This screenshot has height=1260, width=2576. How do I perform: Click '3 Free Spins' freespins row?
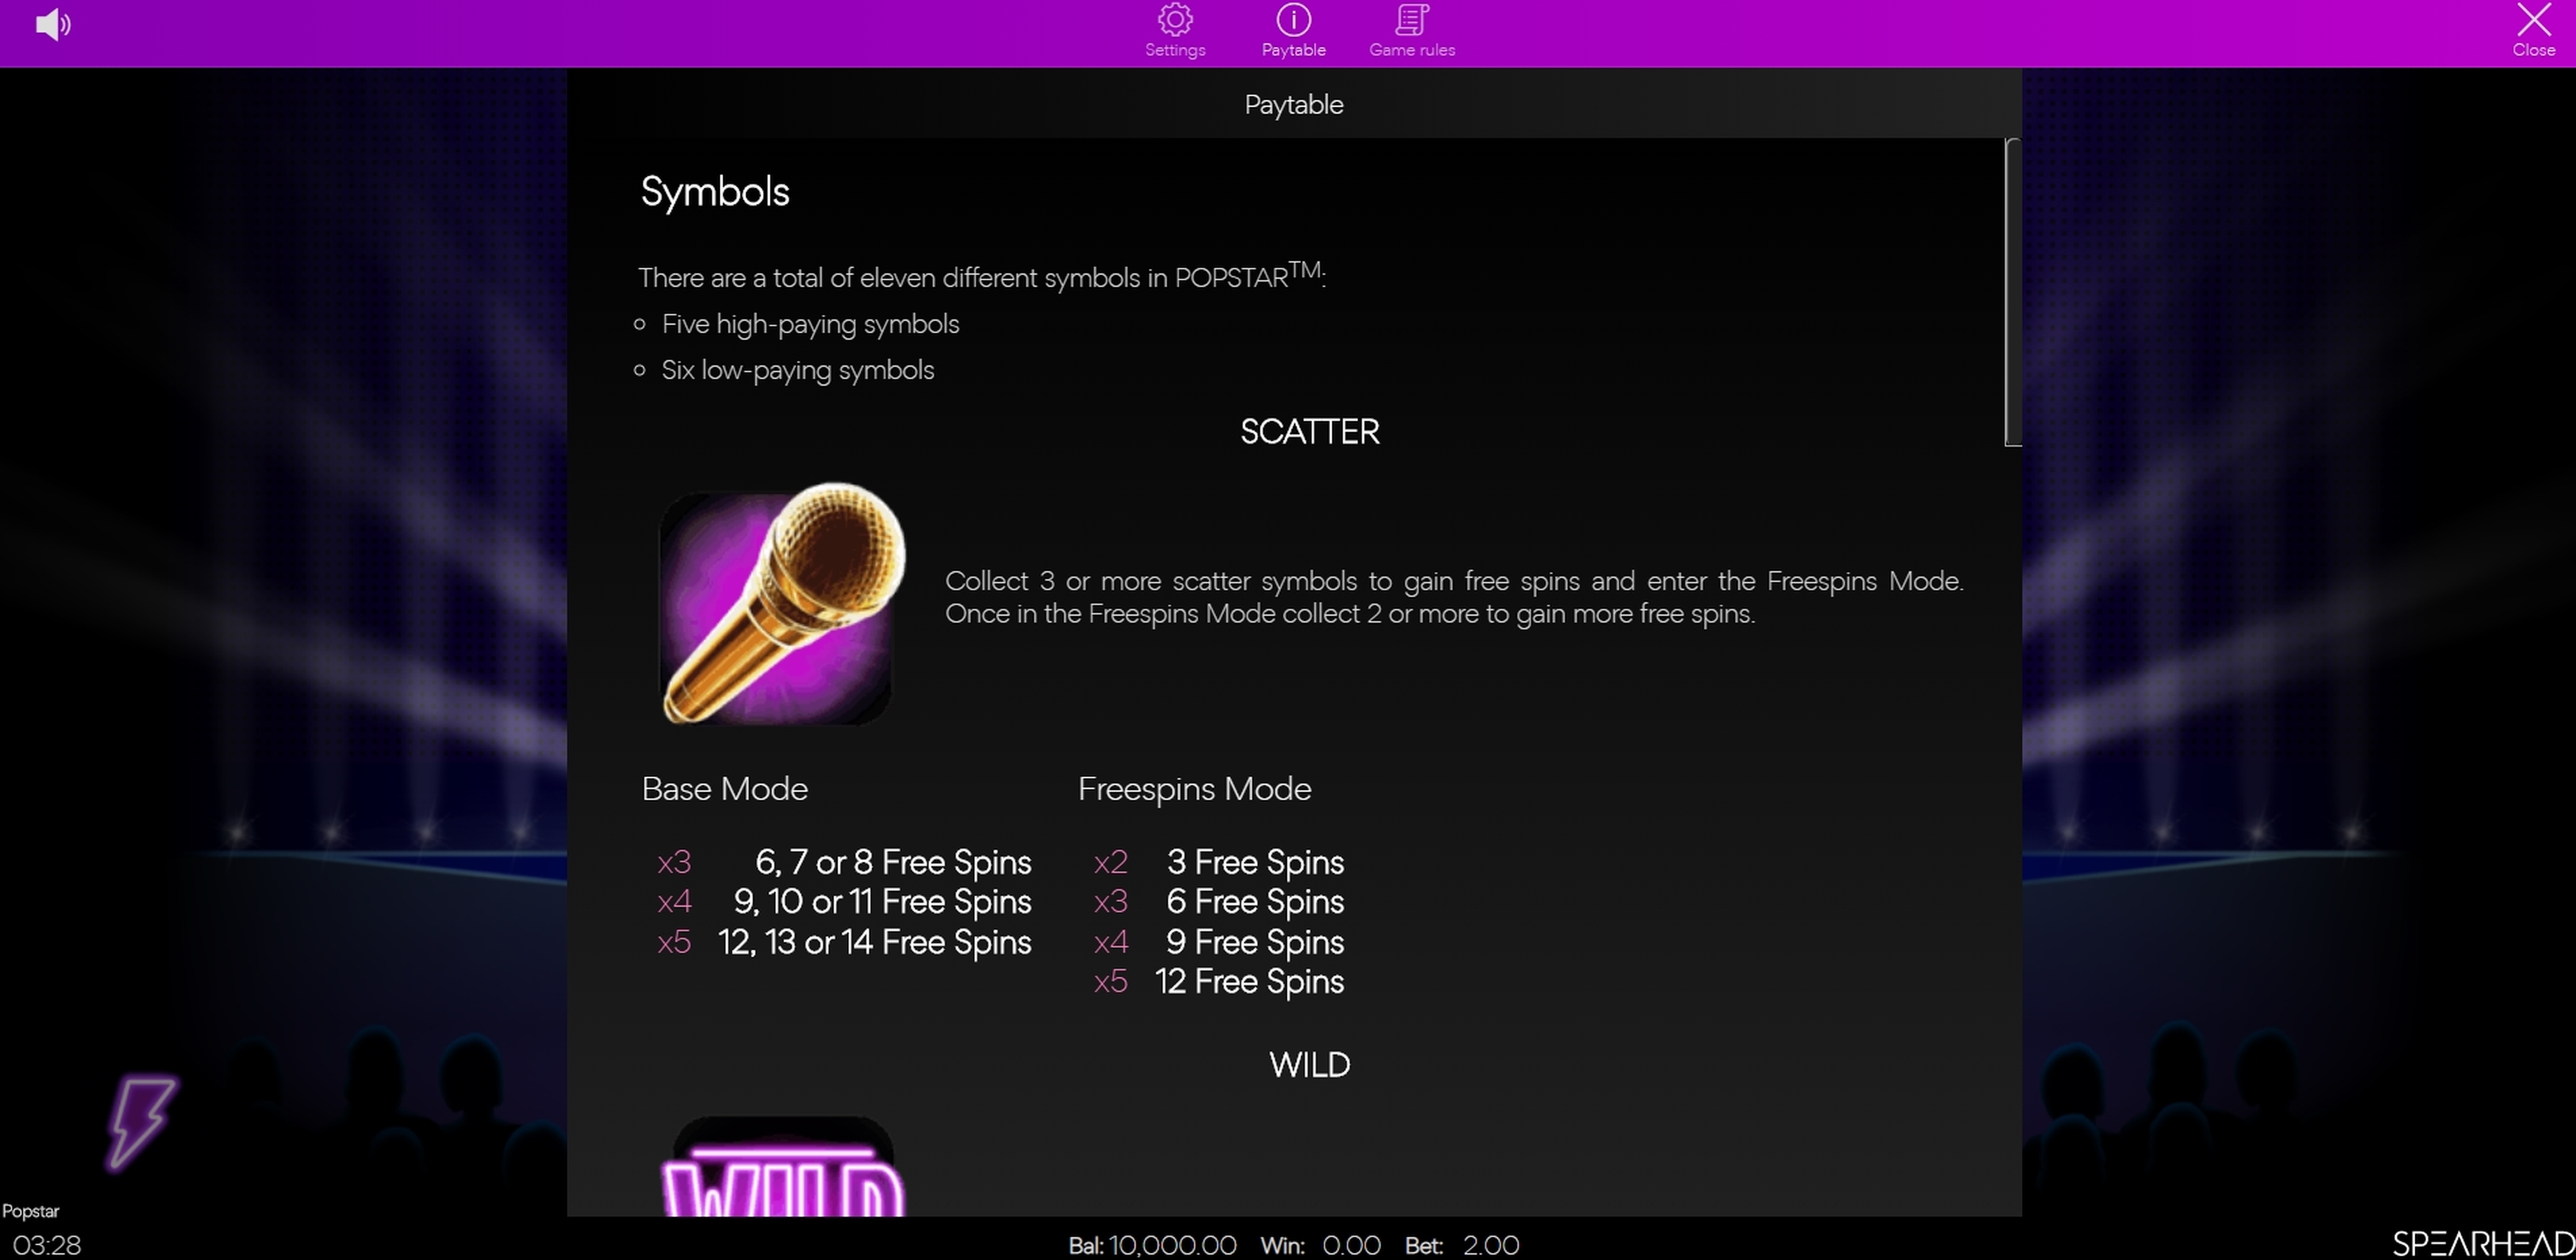(x=1218, y=862)
